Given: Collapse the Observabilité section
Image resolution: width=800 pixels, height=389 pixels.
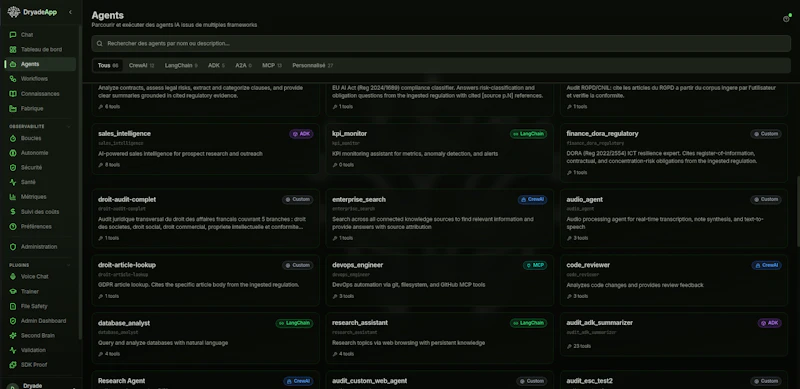Looking at the screenshot, I should 69,127.
